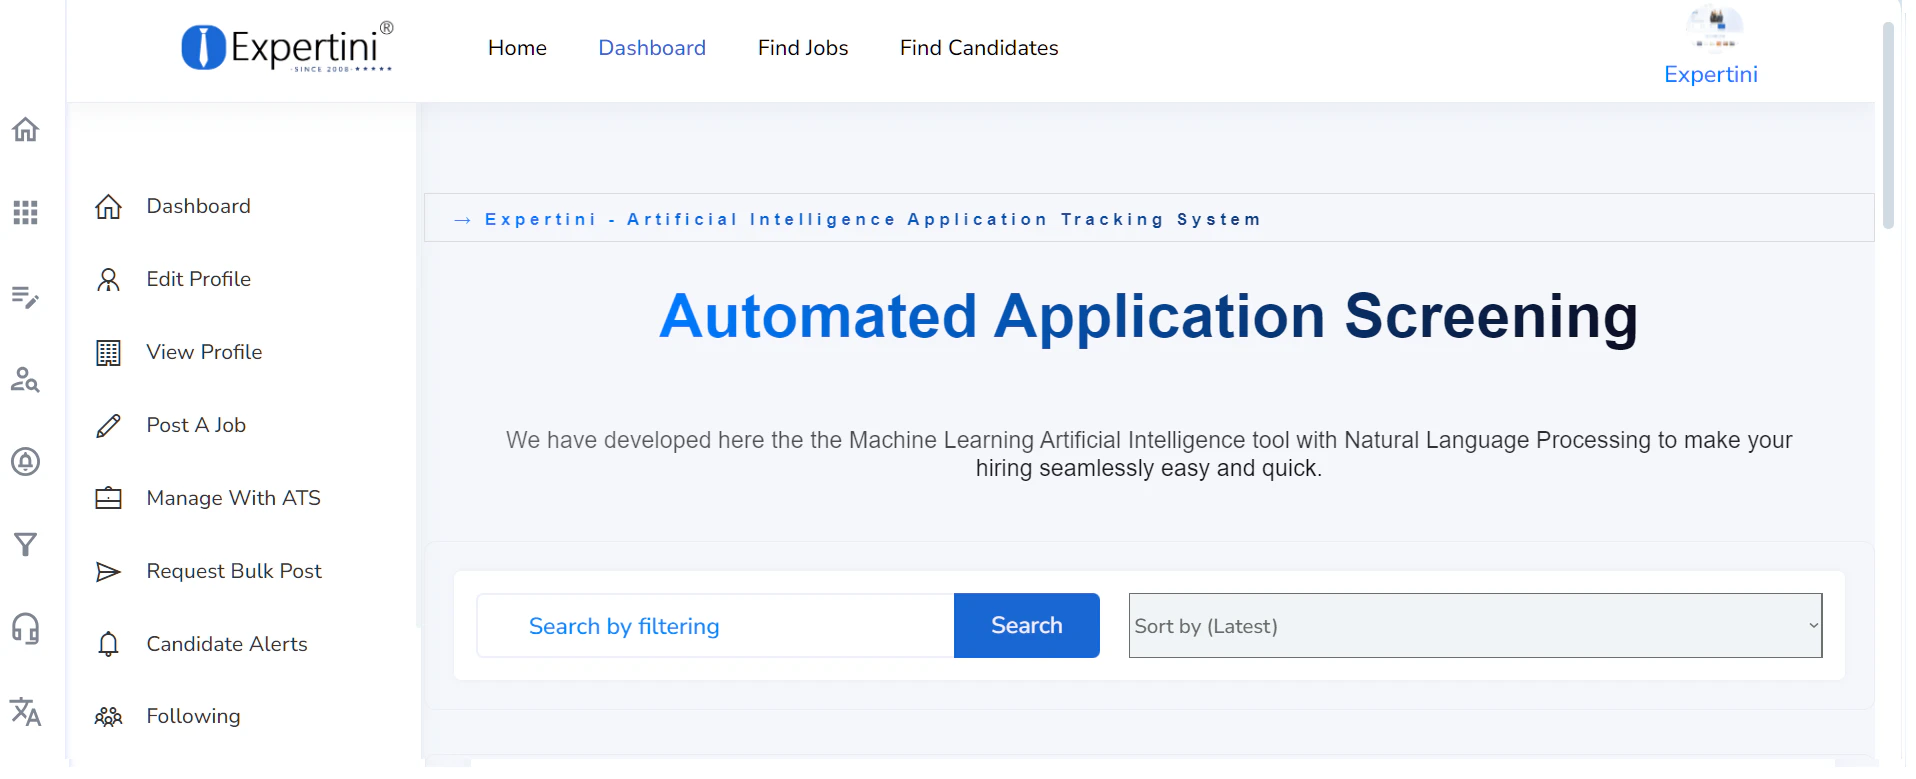Open Edit Profile in the sidebar
The width and height of the screenshot is (1916, 779).
tap(198, 279)
